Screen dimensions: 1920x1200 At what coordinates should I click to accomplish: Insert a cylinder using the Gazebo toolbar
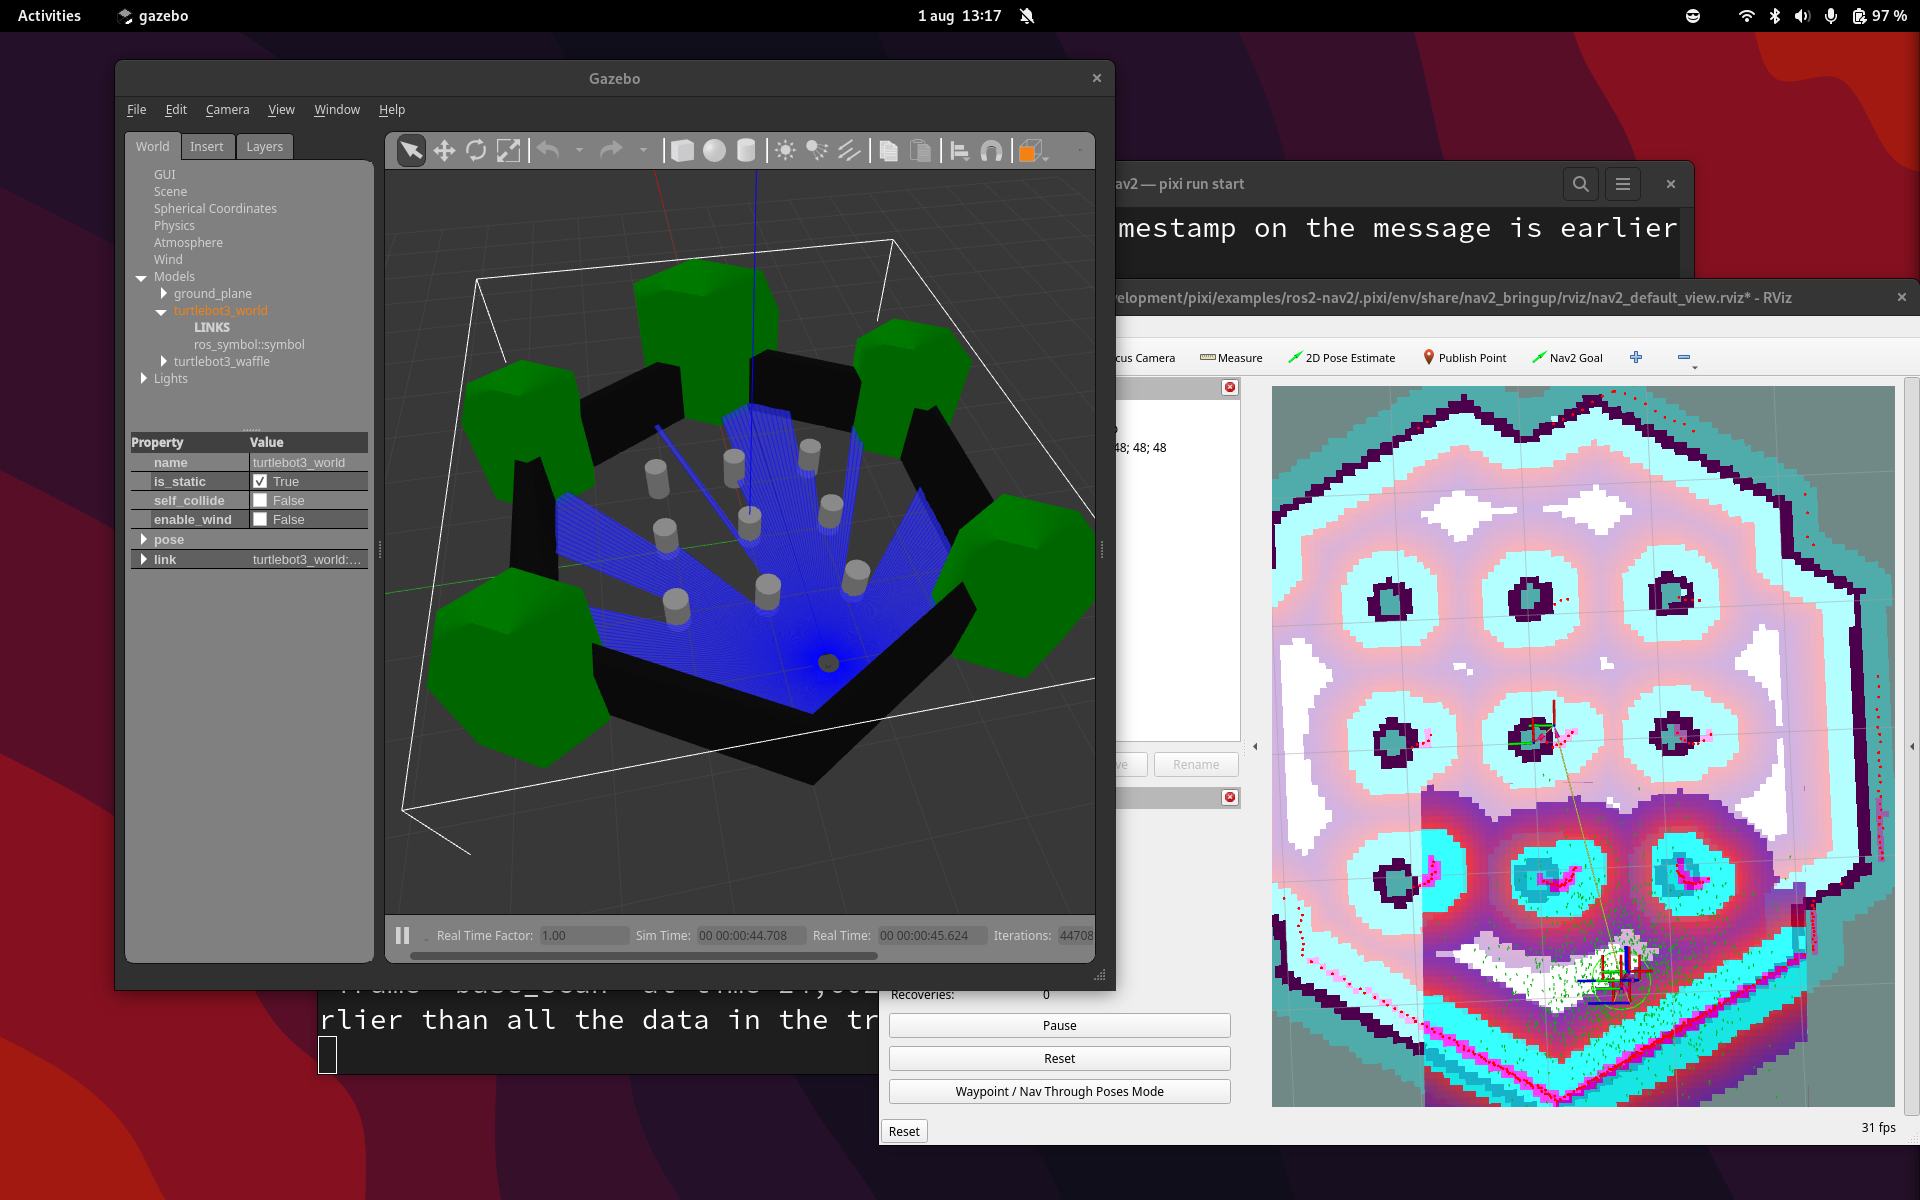click(746, 151)
